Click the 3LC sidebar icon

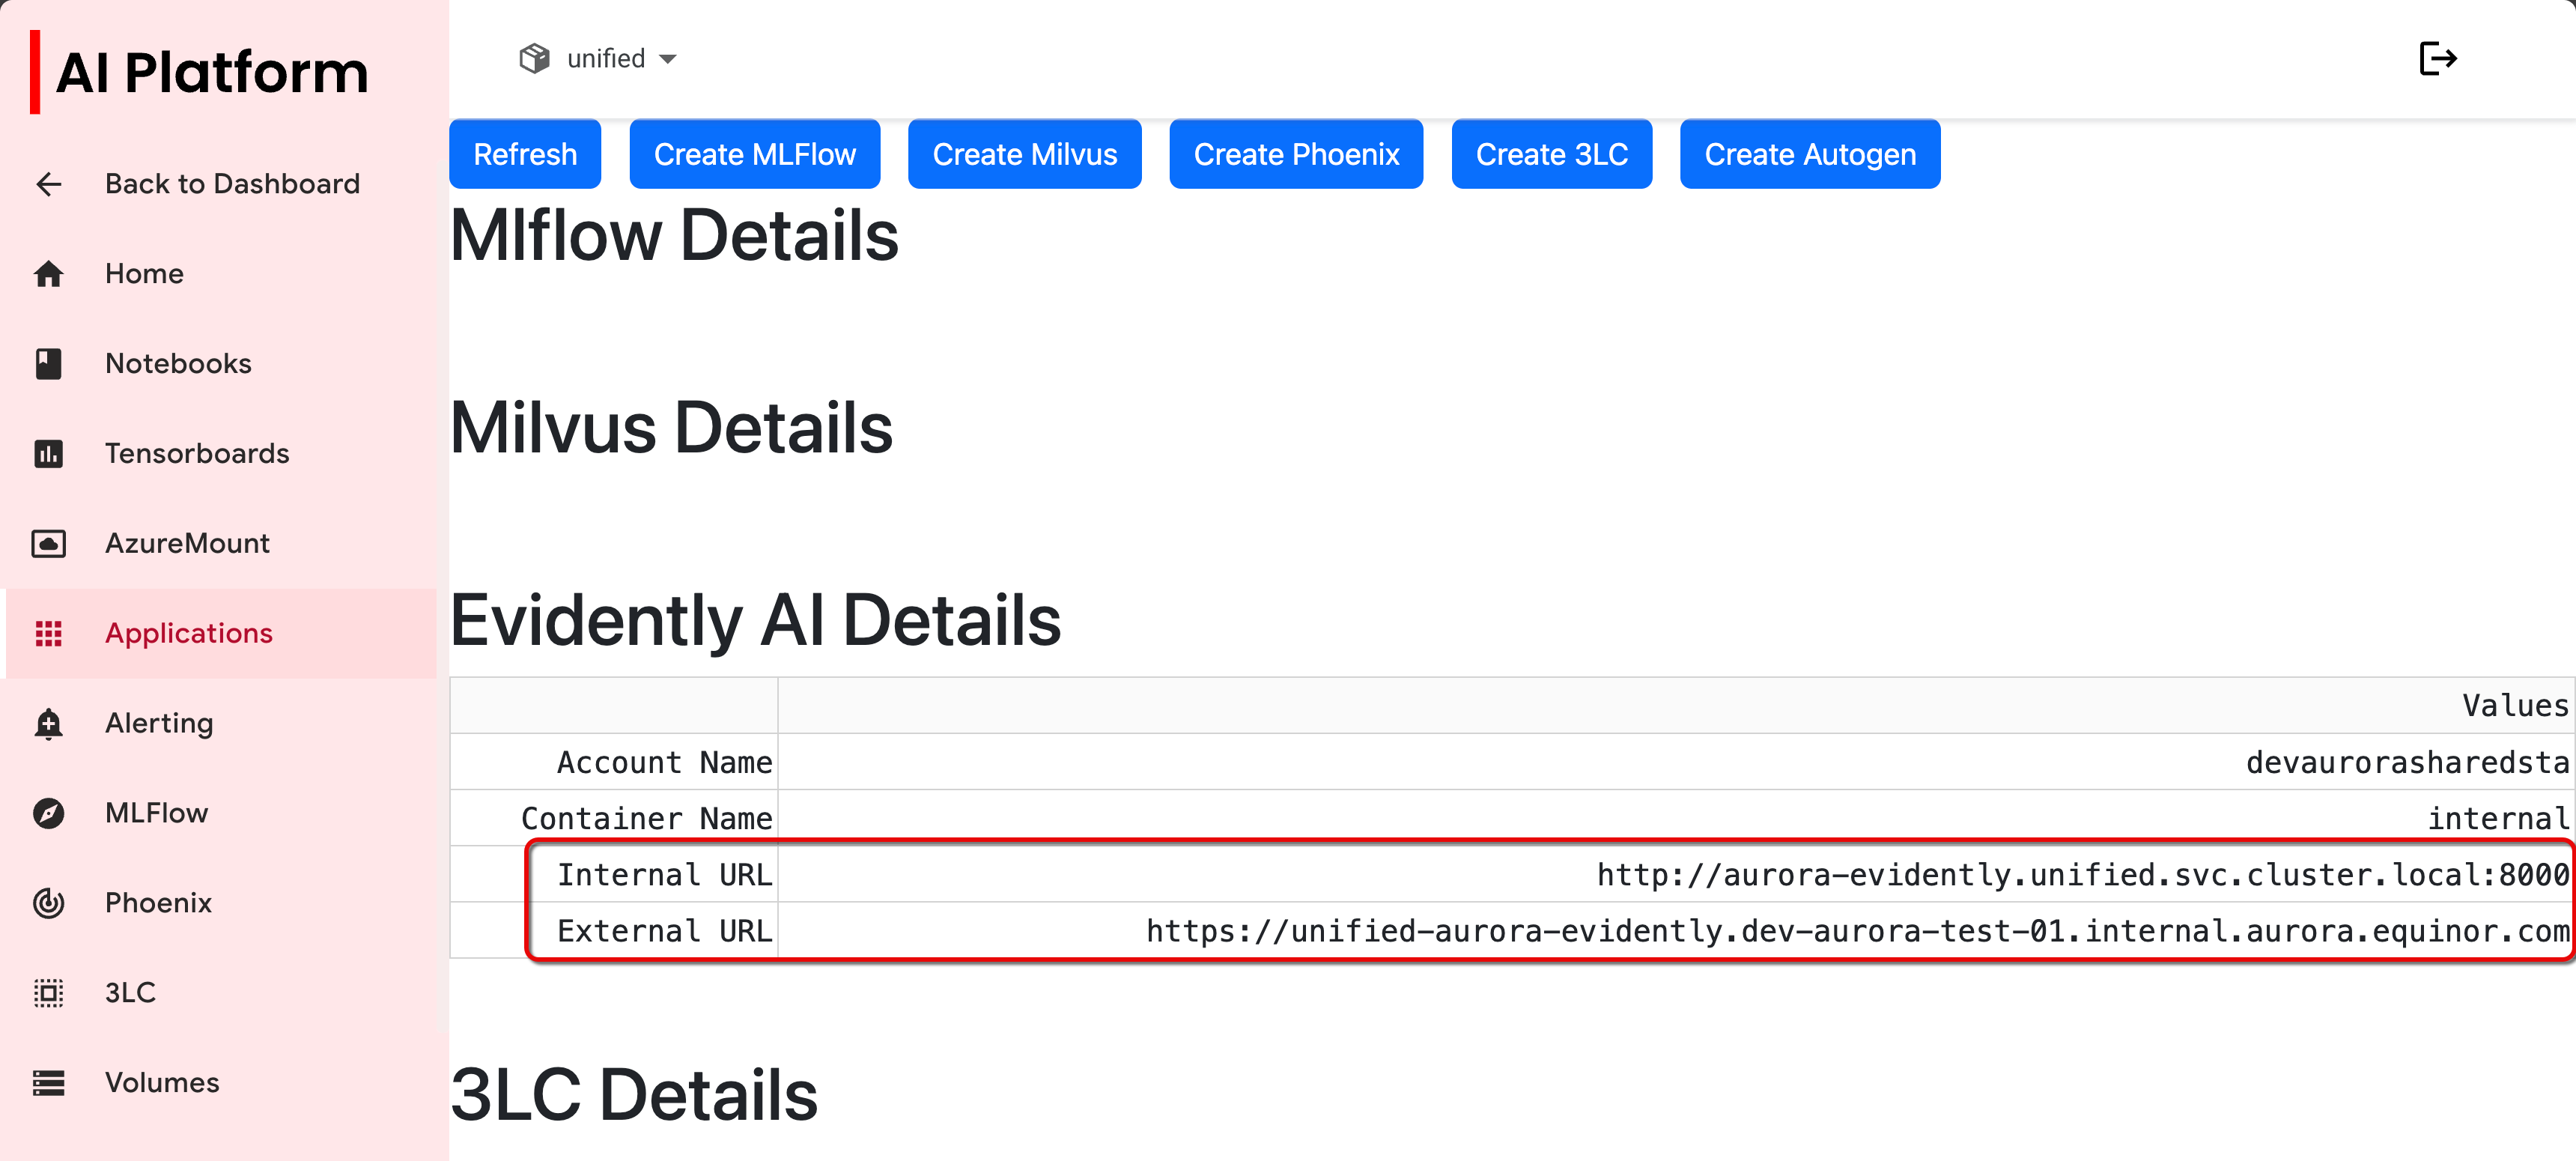tap(49, 993)
